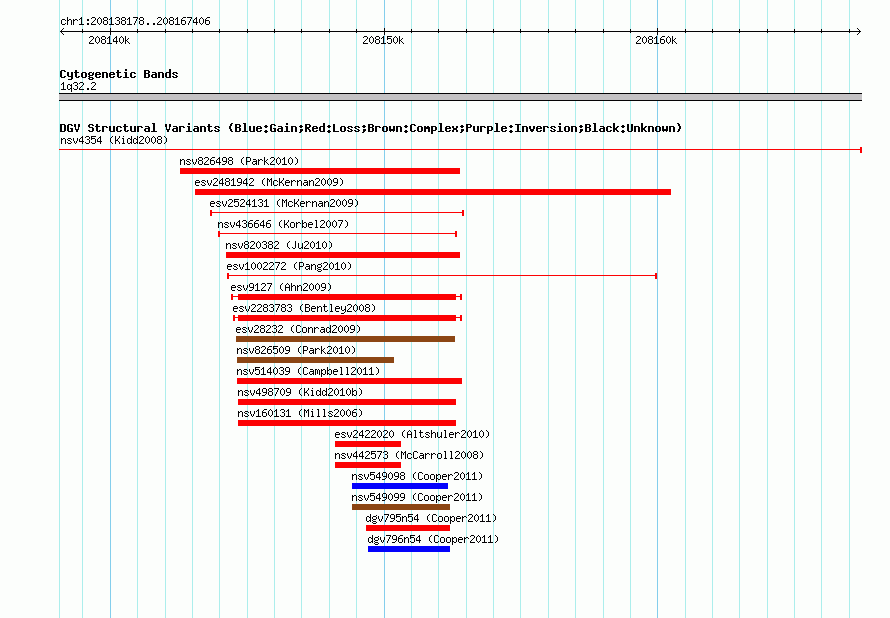Image resolution: width=890 pixels, height=618 pixels.
Task: Click the nsv498709 (Kidd2010b) label
Action: point(300,392)
